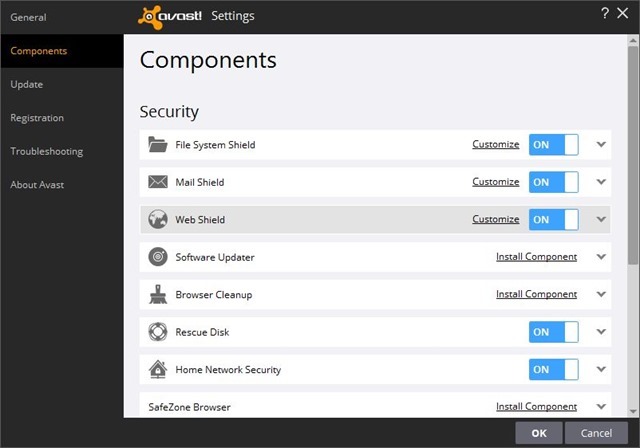Image resolution: width=640 pixels, height=448 pixels.
Task: Open help with the question mark icon
Action: point(604,13)
